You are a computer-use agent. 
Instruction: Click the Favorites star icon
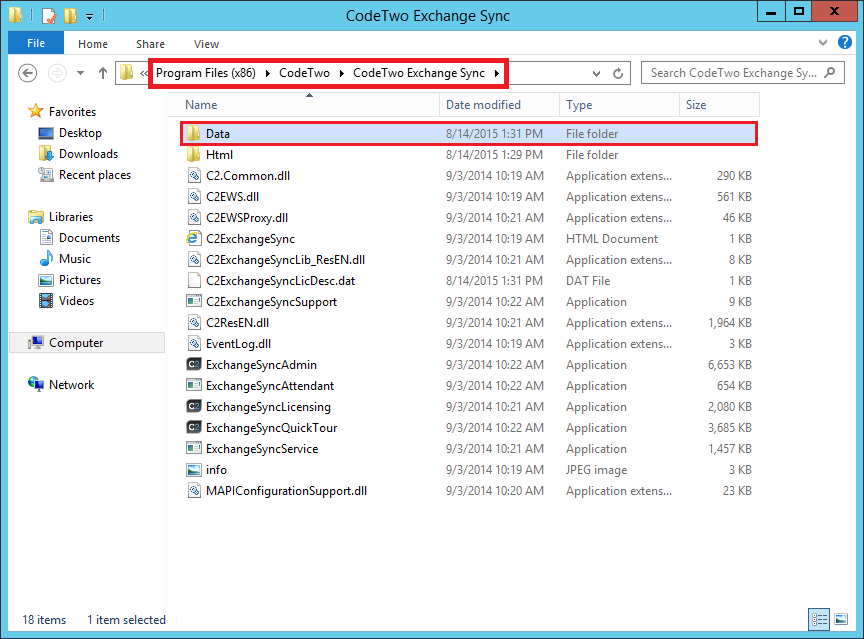[36, 111]
